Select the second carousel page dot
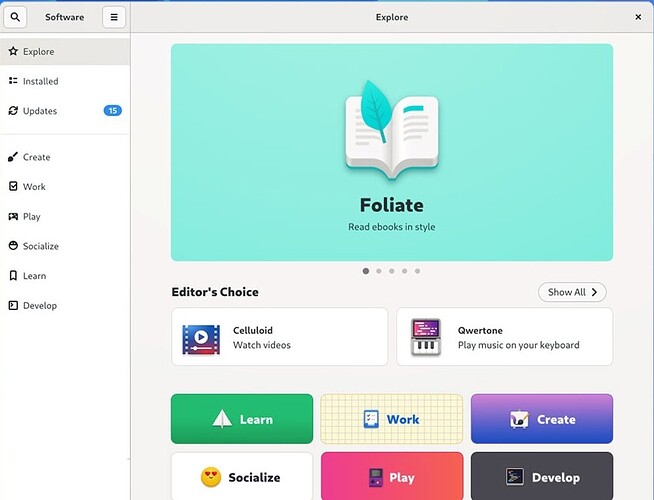Screen dimensions: 654x500 [379, 271]
